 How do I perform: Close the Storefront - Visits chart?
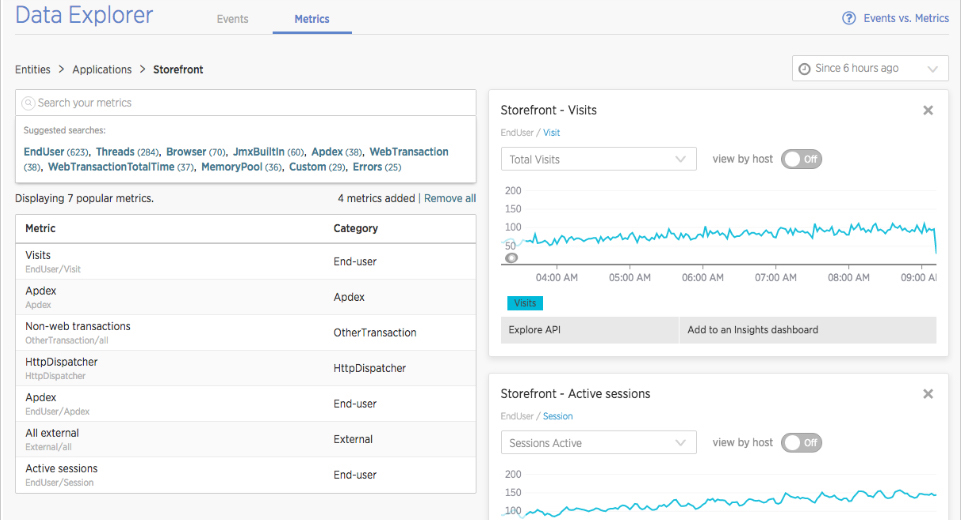pyautogui.click(x=928, y=110)
